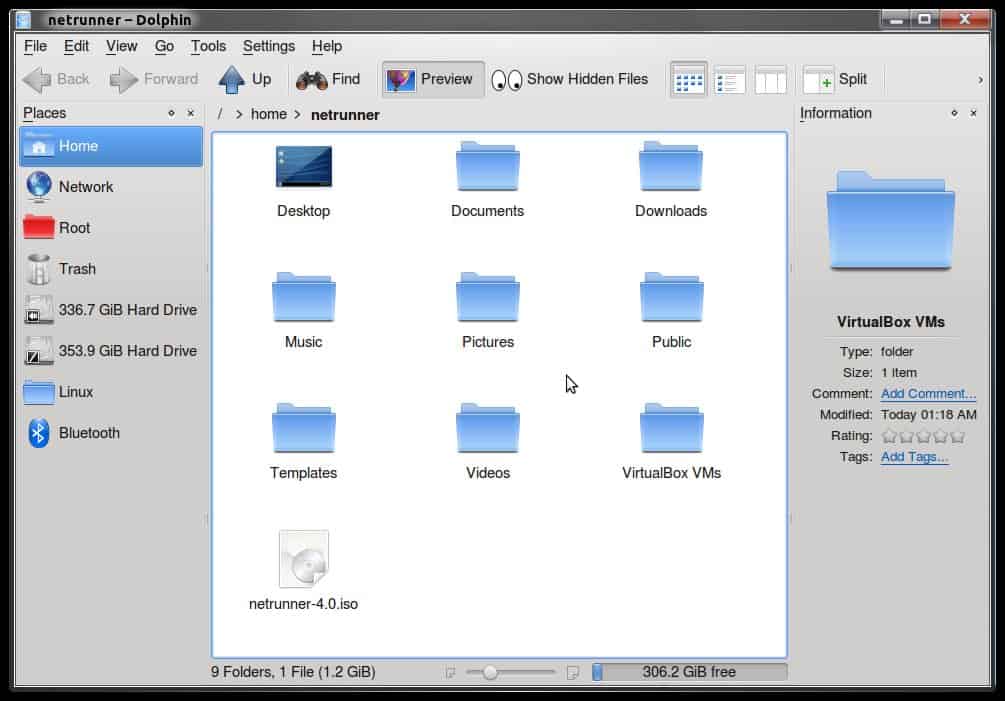This screenshot has height=701, width=1005.
Task: Select the Public folder
Action: click(671, 312)
